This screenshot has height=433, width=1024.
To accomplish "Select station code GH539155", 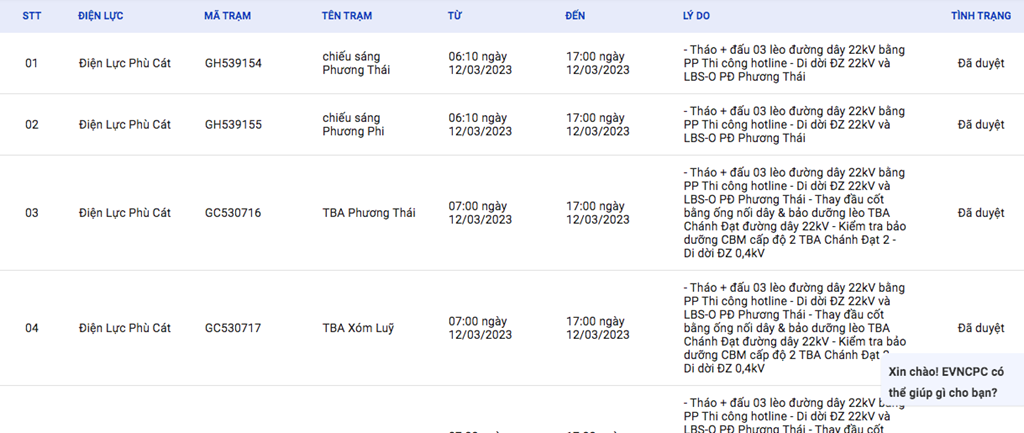I will pyautogui.click(x=233, y=125).
